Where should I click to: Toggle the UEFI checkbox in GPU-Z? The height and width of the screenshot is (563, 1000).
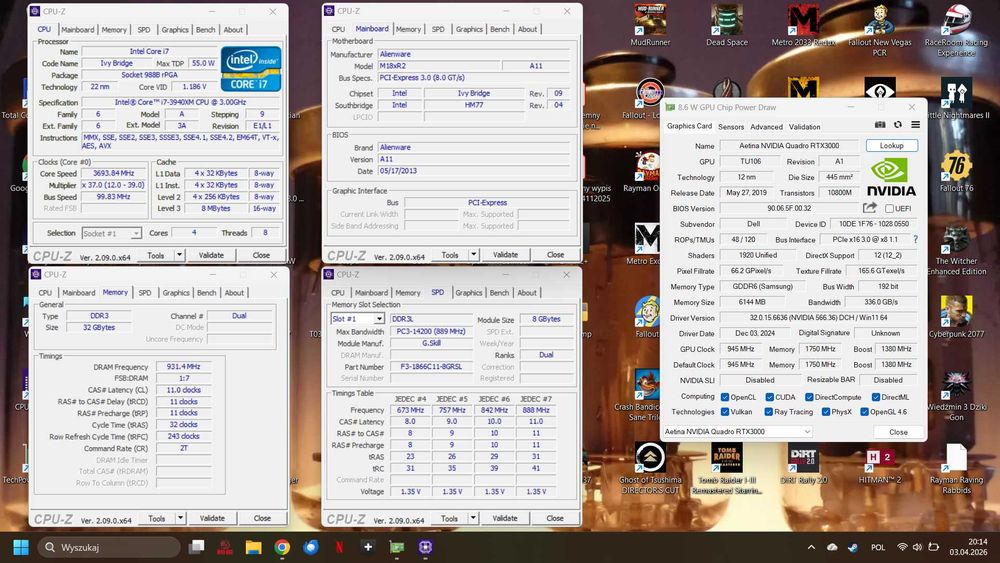[x=889, y=208]
